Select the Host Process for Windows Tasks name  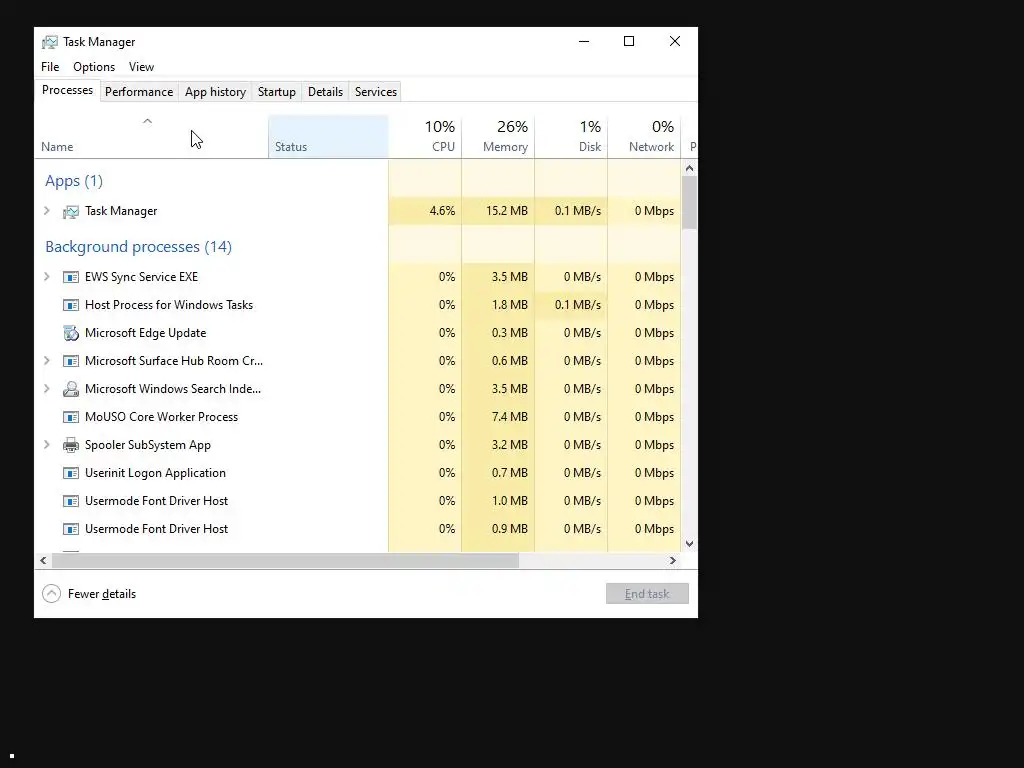tap(168, 305)
